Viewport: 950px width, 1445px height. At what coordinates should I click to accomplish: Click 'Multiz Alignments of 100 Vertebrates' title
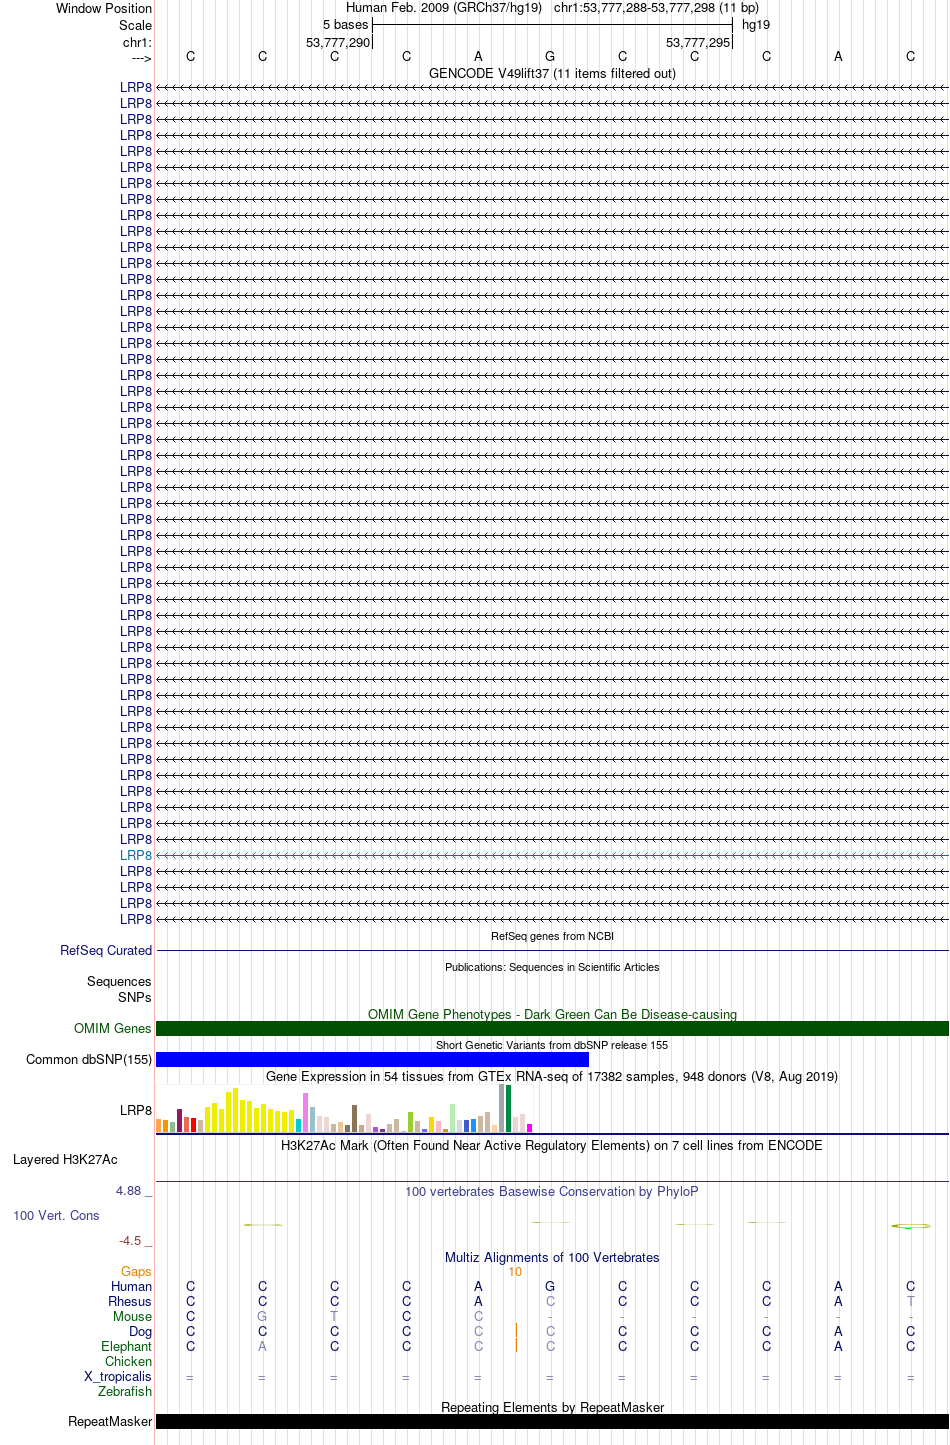point(552,1257)
